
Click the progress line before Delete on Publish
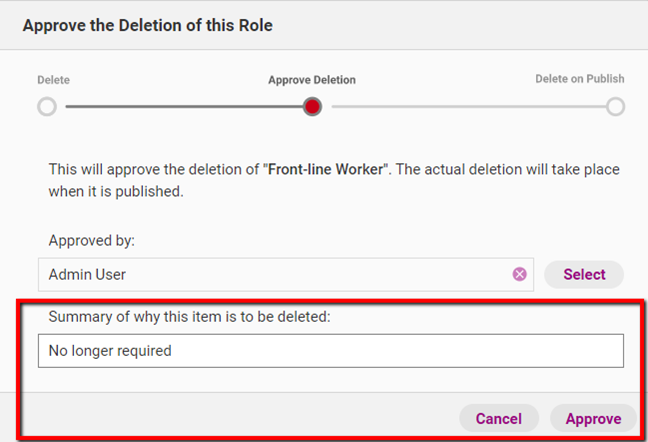coord(465,107)
